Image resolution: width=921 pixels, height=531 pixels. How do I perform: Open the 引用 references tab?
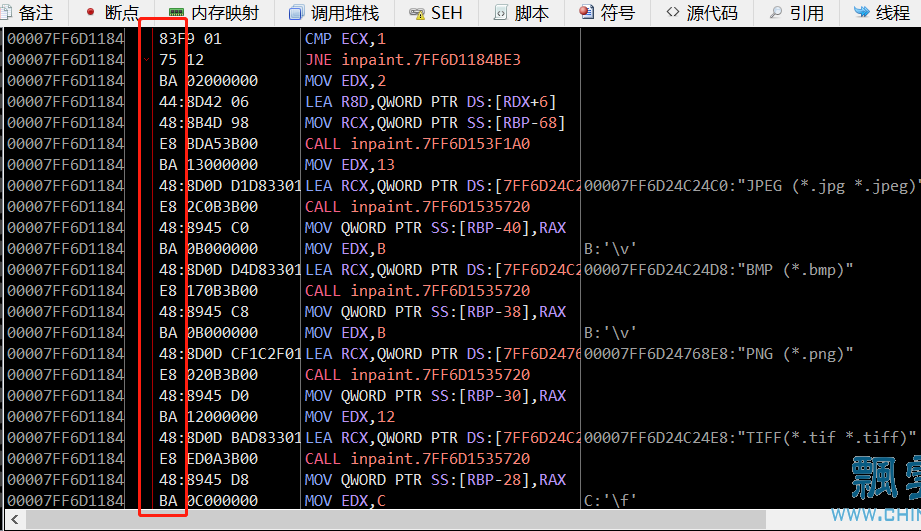click(x=796, y=12)
